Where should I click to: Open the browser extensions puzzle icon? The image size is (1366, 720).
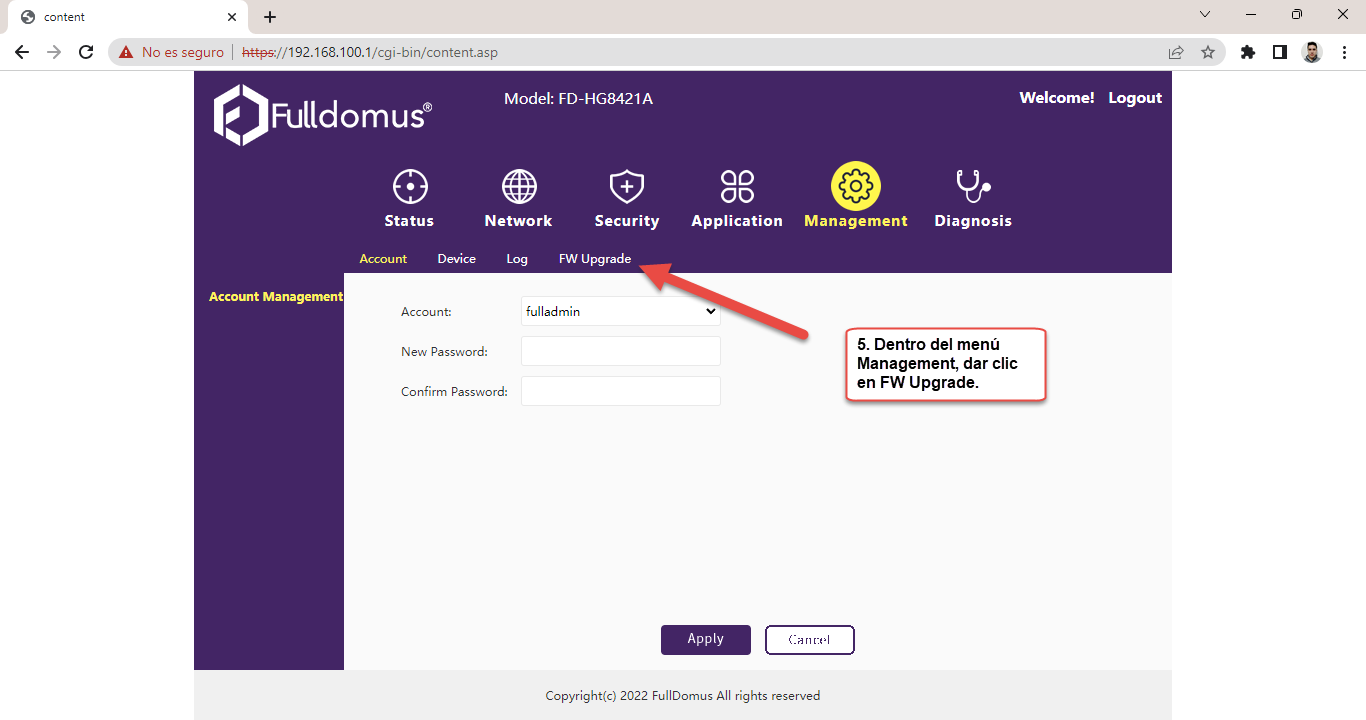pyautogui.click(x=1248, y=52)
